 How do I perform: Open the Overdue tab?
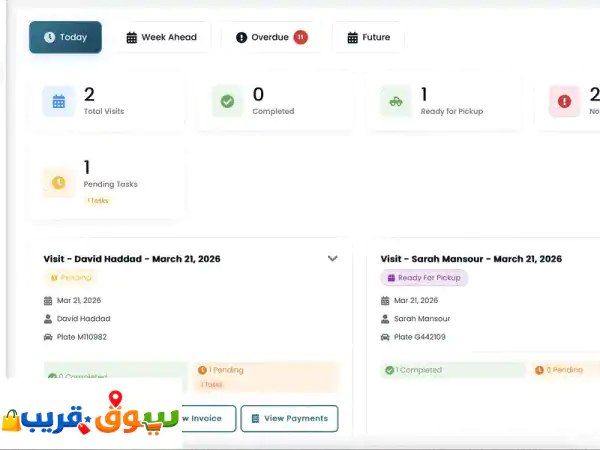[x=272, y=37]
